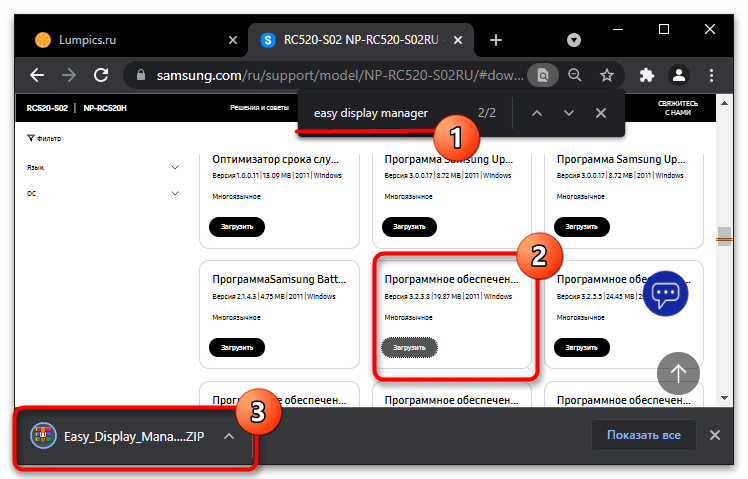The height and width of the screenshot is (479, 748).
Task: Click the Фильтр filter icon
Action: 31,138
